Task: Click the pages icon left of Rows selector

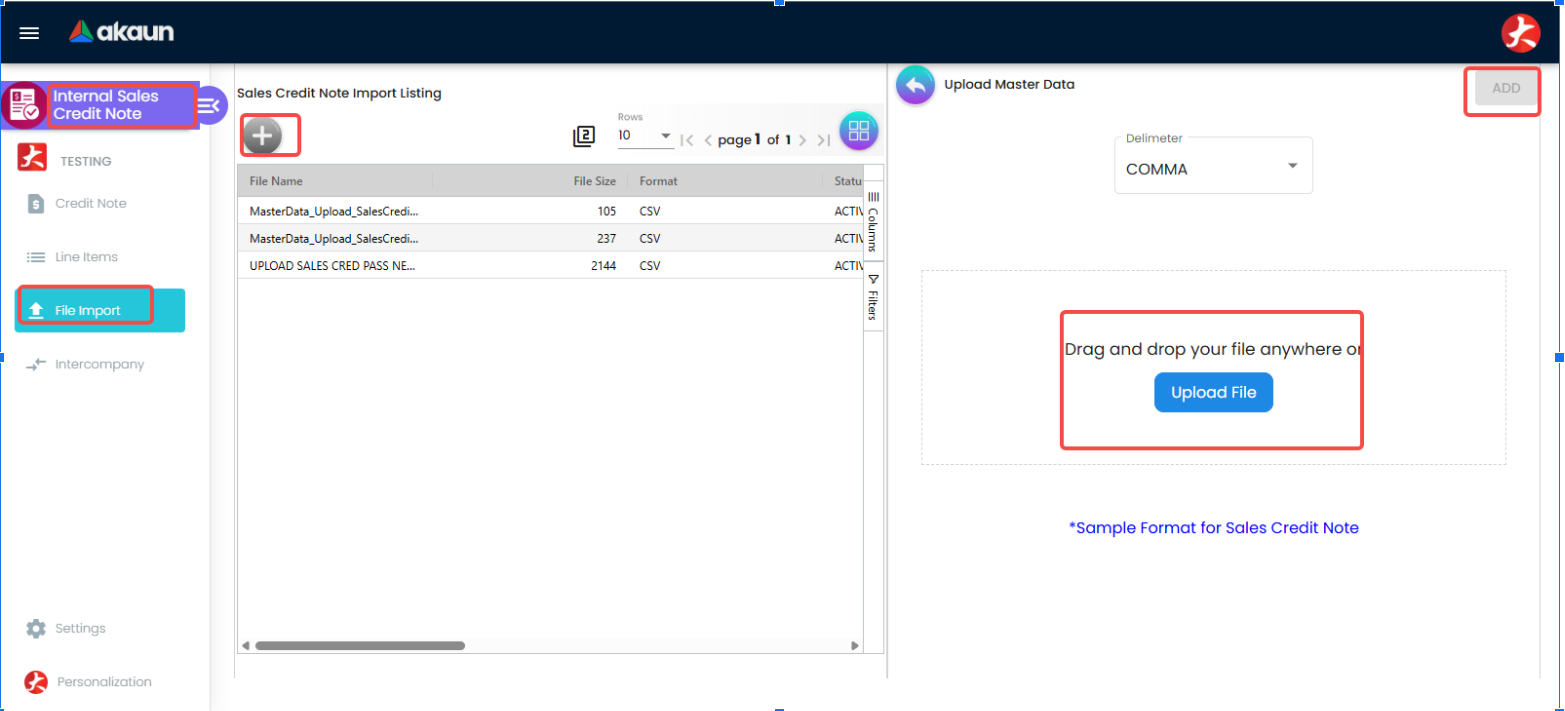Action: click(x=584, y=135)
